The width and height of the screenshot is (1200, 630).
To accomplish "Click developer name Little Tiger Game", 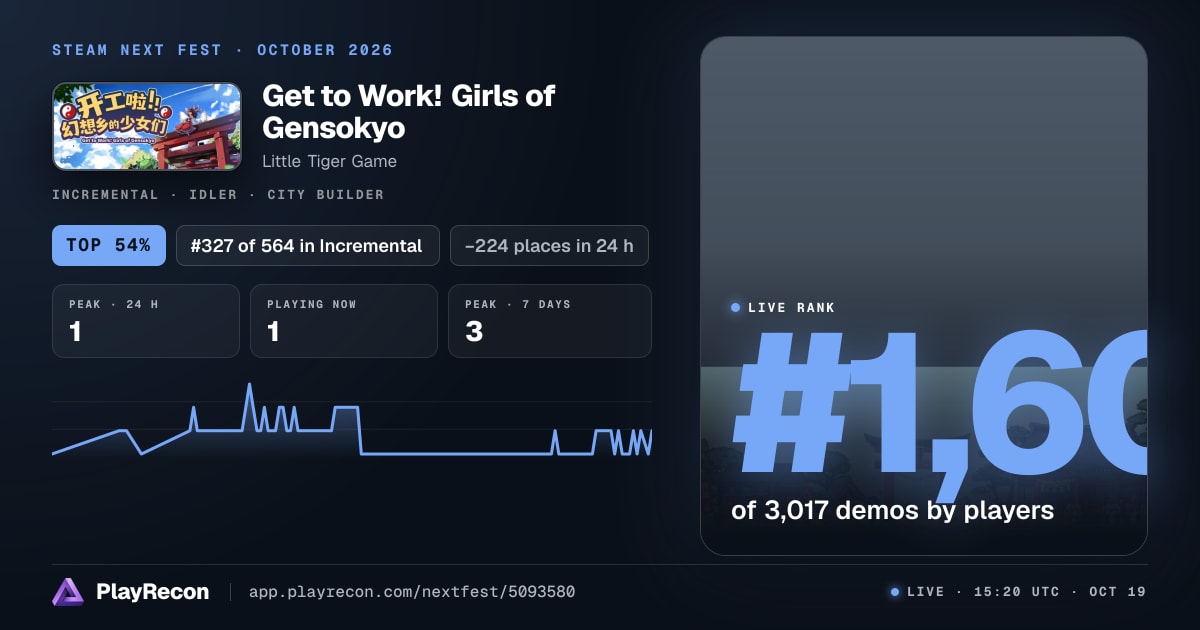I will point(329,161).
